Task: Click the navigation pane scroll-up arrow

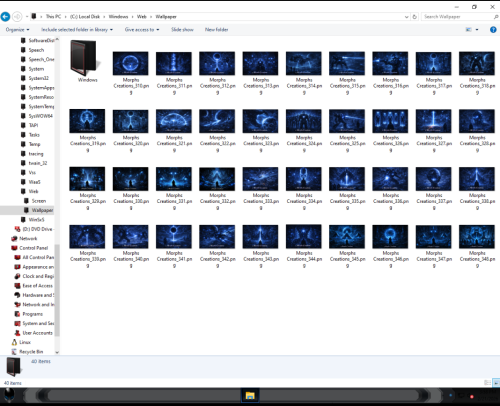Action: [57, 39]
